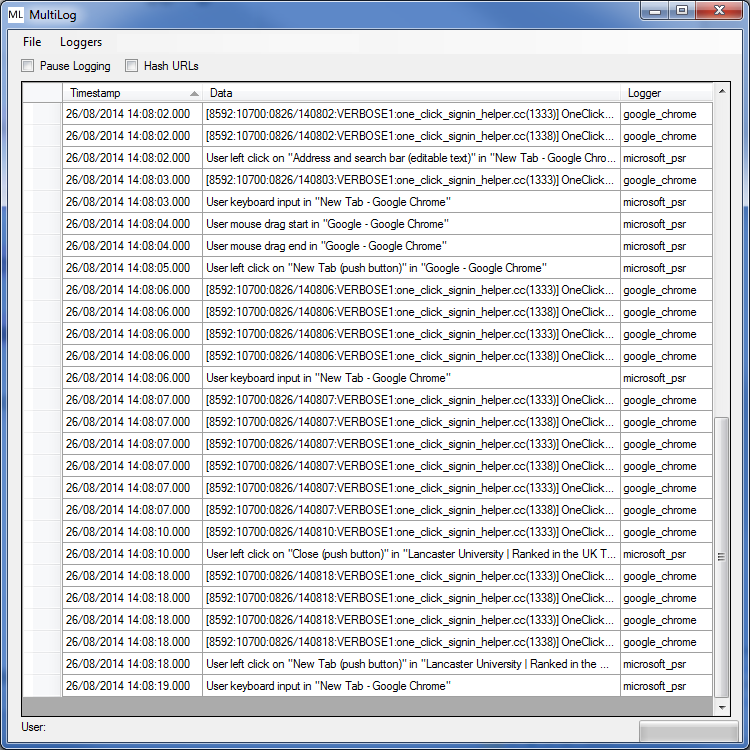Viewport: 750px width, 750px height.
Task: Open the Loggers menu
Action: point(81,42)
